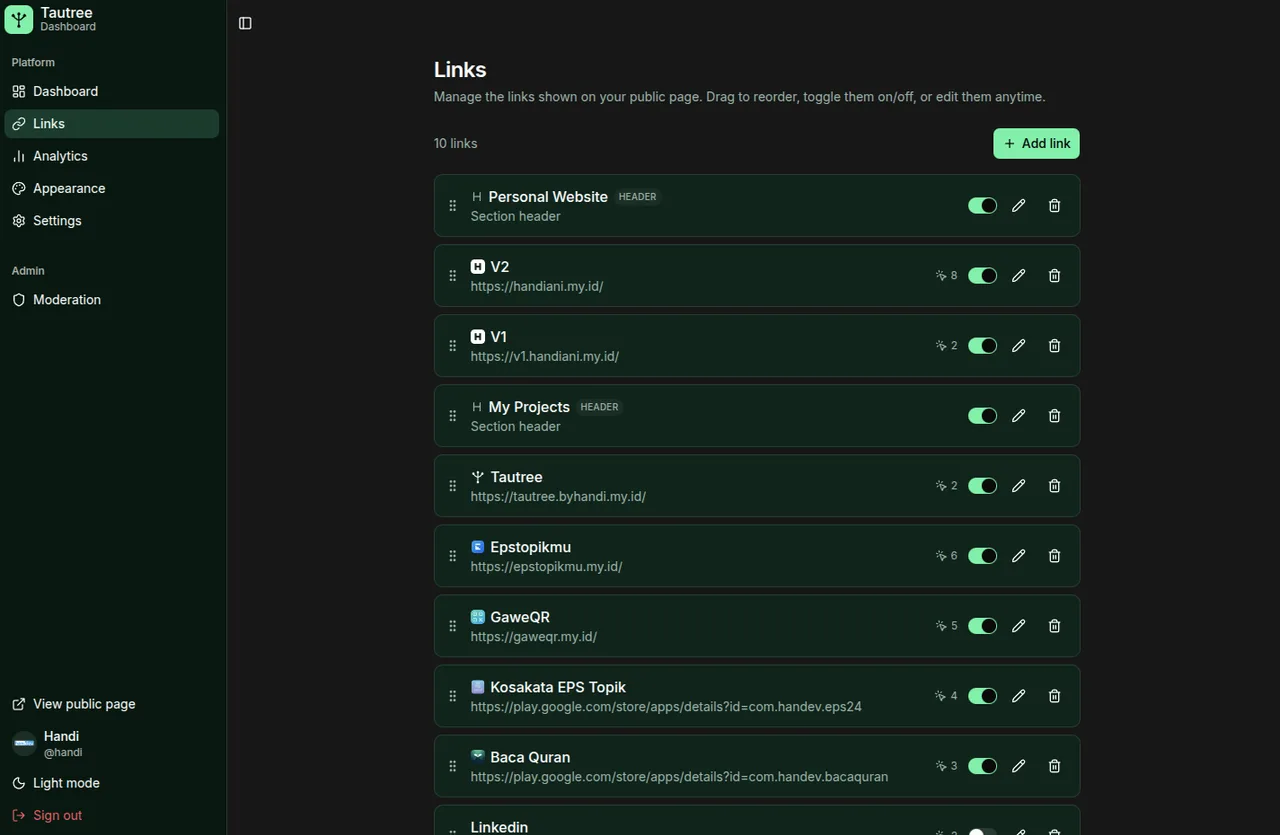The width and height of the screenshot is (1280, 835).
Task: Collapse sidebar with the panel toggle icon
Action: click(245, 23)
